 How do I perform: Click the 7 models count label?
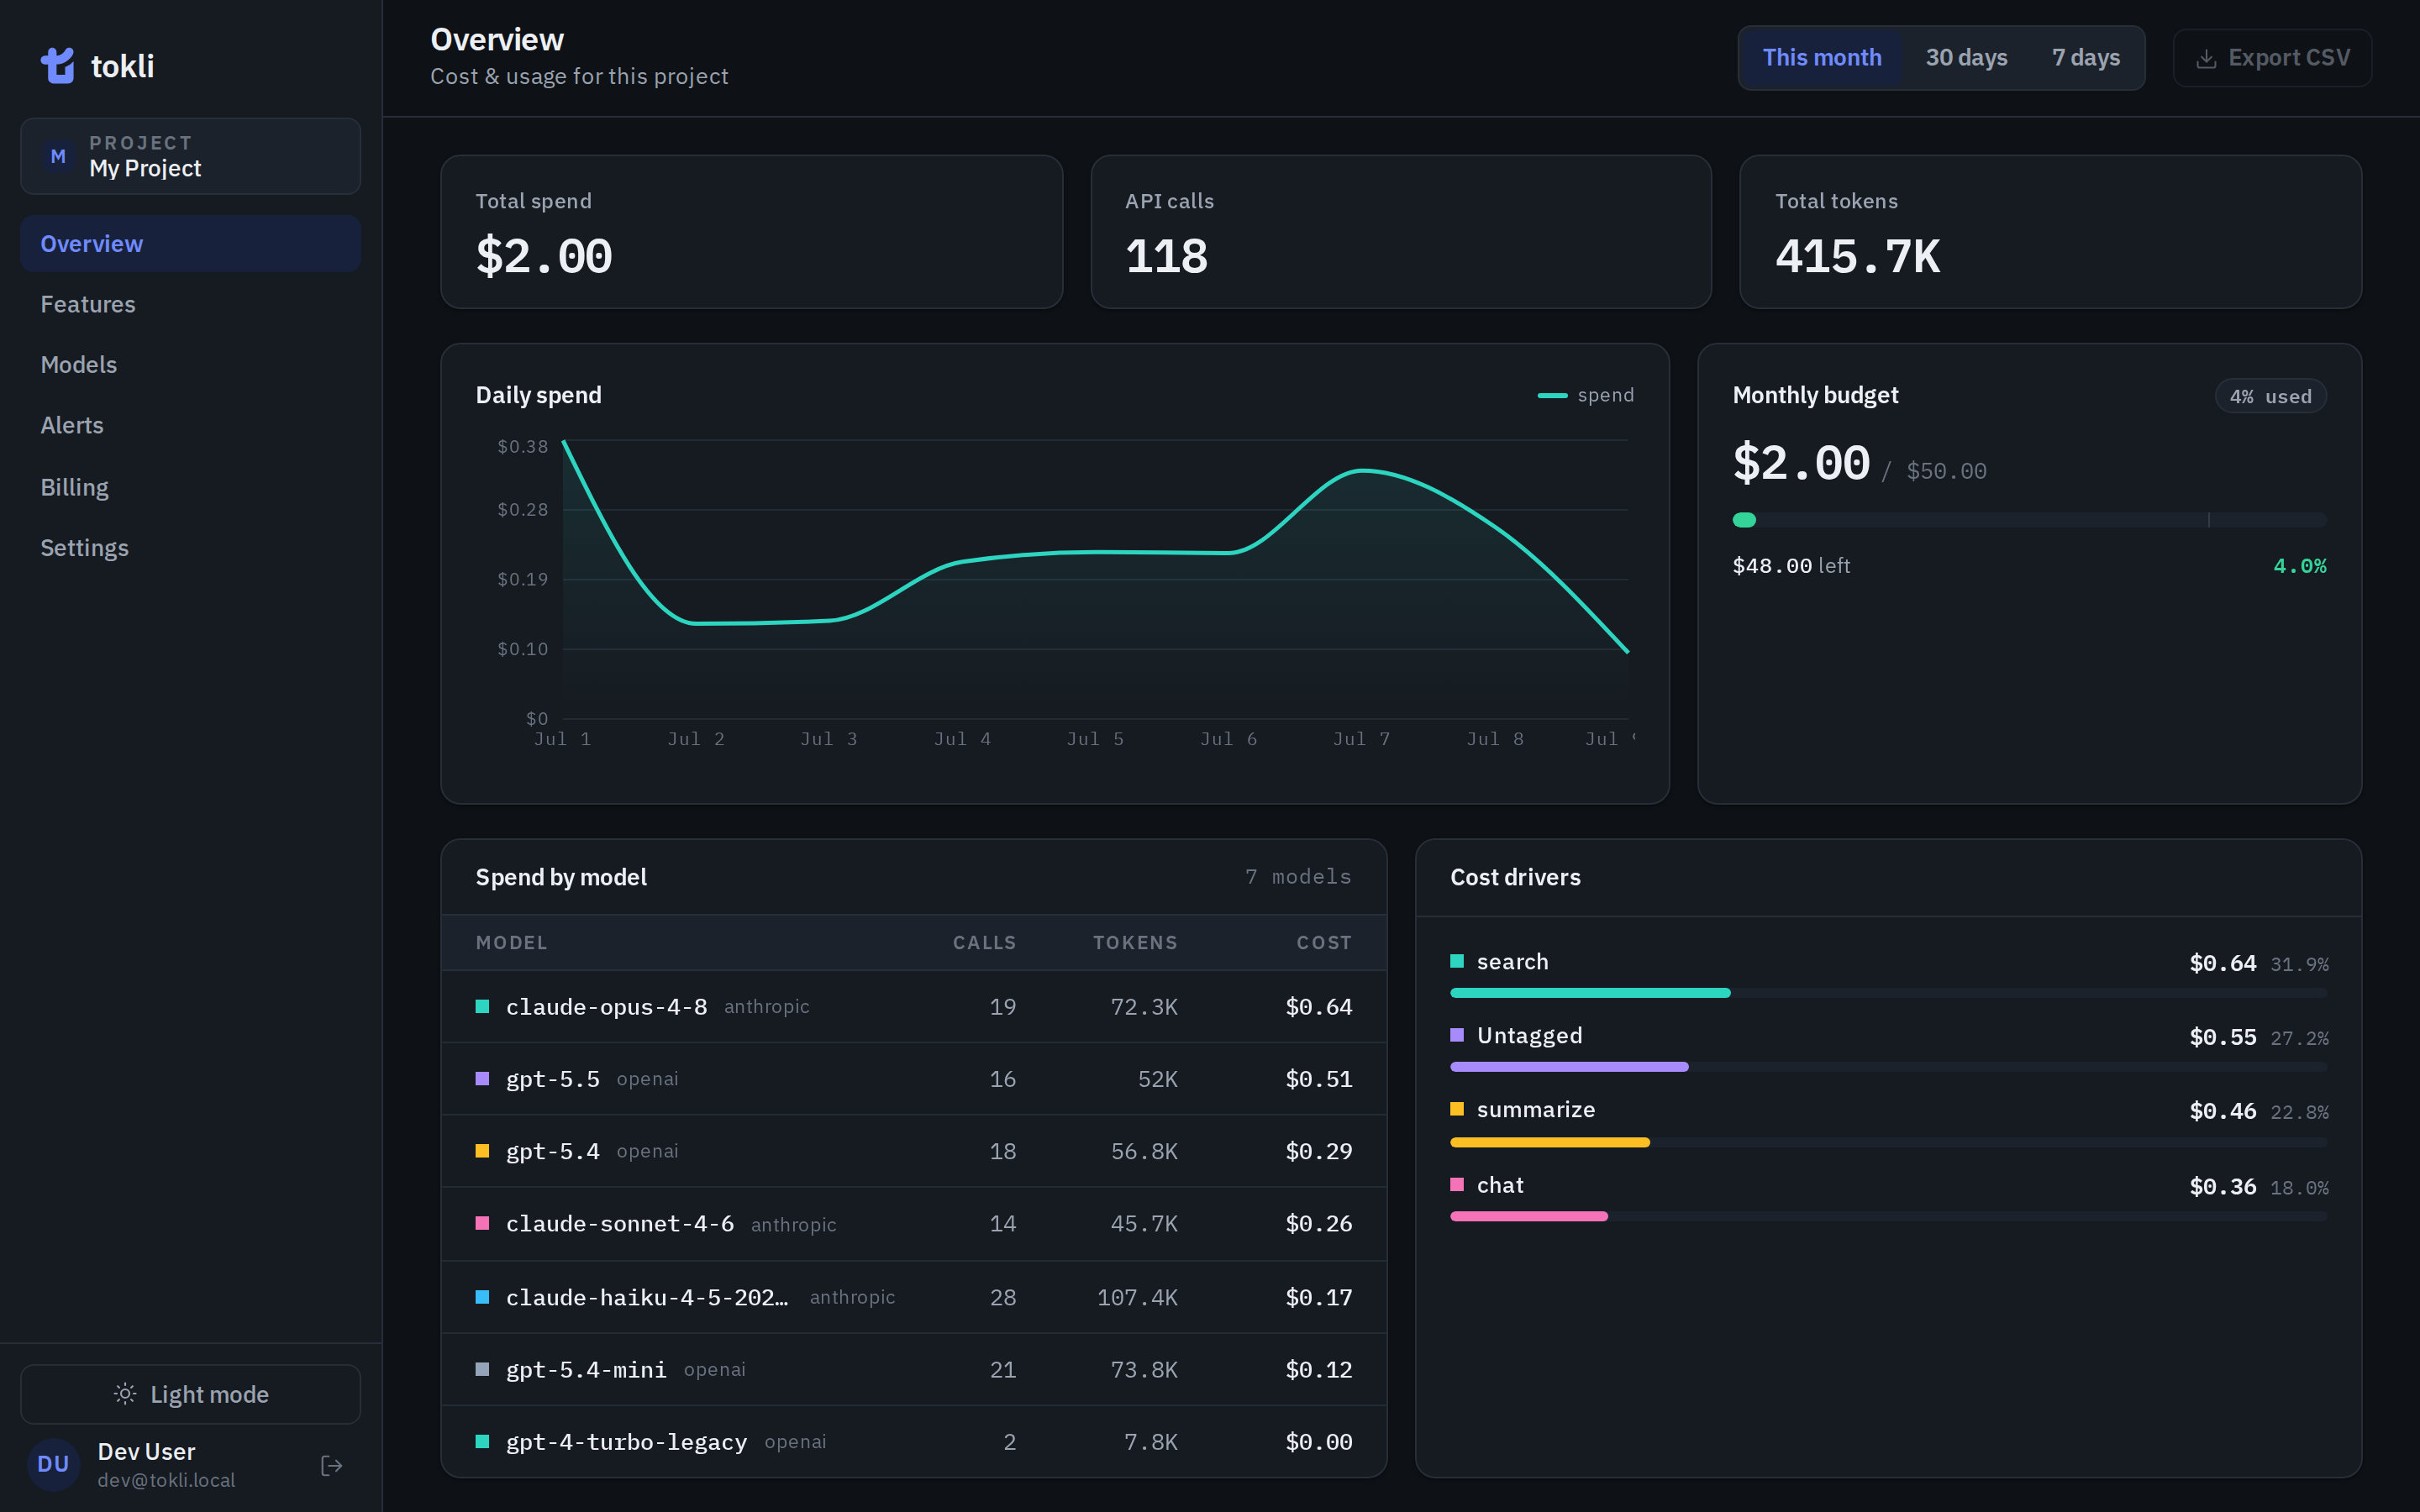(1298, 877)
